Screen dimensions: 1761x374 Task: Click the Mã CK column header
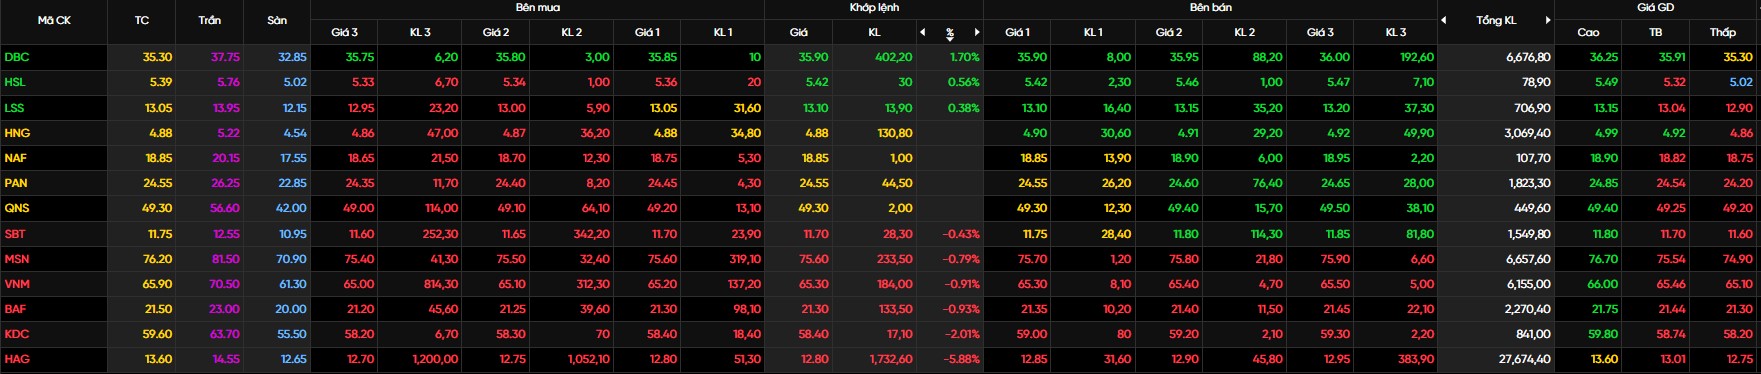(x=54, y=20)
